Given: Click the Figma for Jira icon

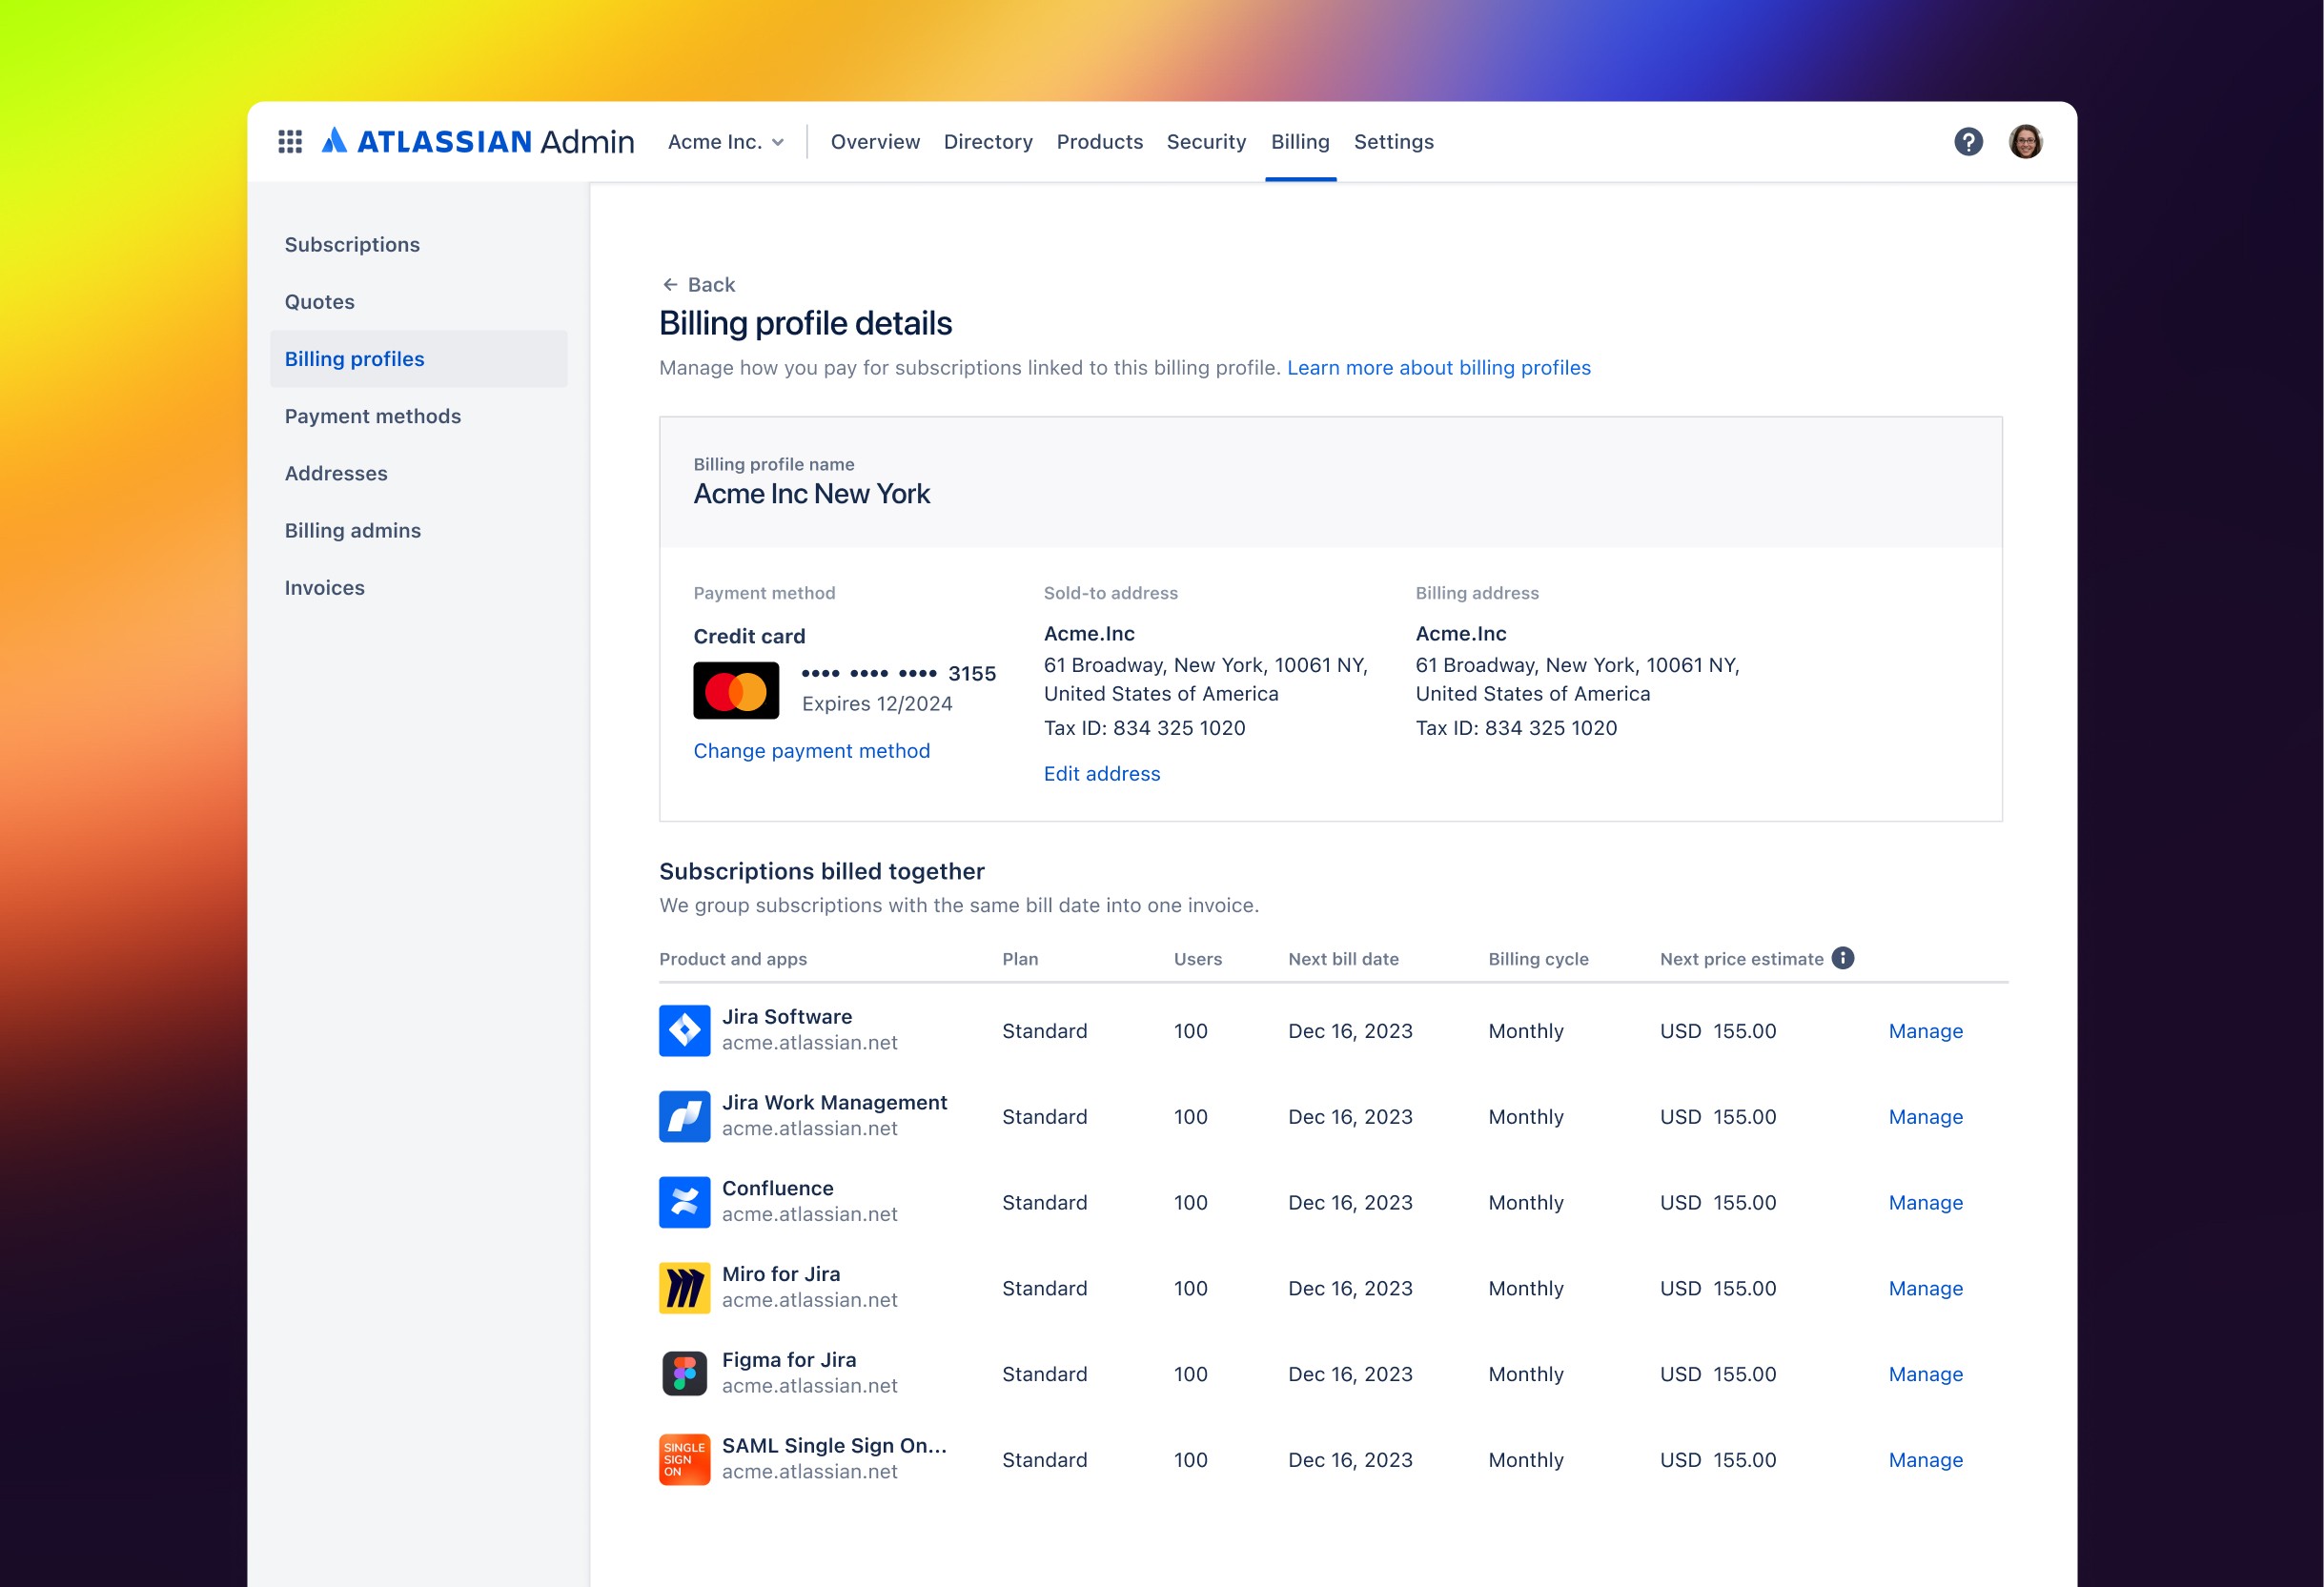Looking at the screenshot, I should (x=685, y=1373).
